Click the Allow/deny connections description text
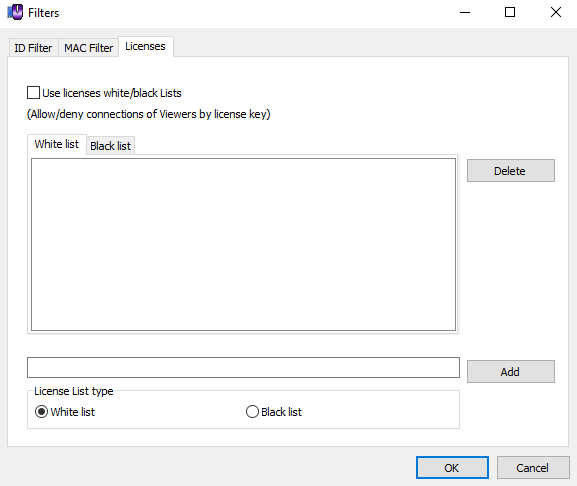 coord(149,114)
